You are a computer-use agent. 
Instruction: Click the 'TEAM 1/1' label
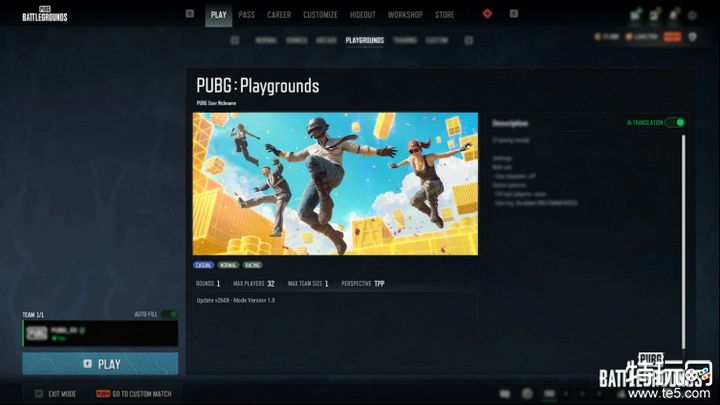(x=33, y=315)
